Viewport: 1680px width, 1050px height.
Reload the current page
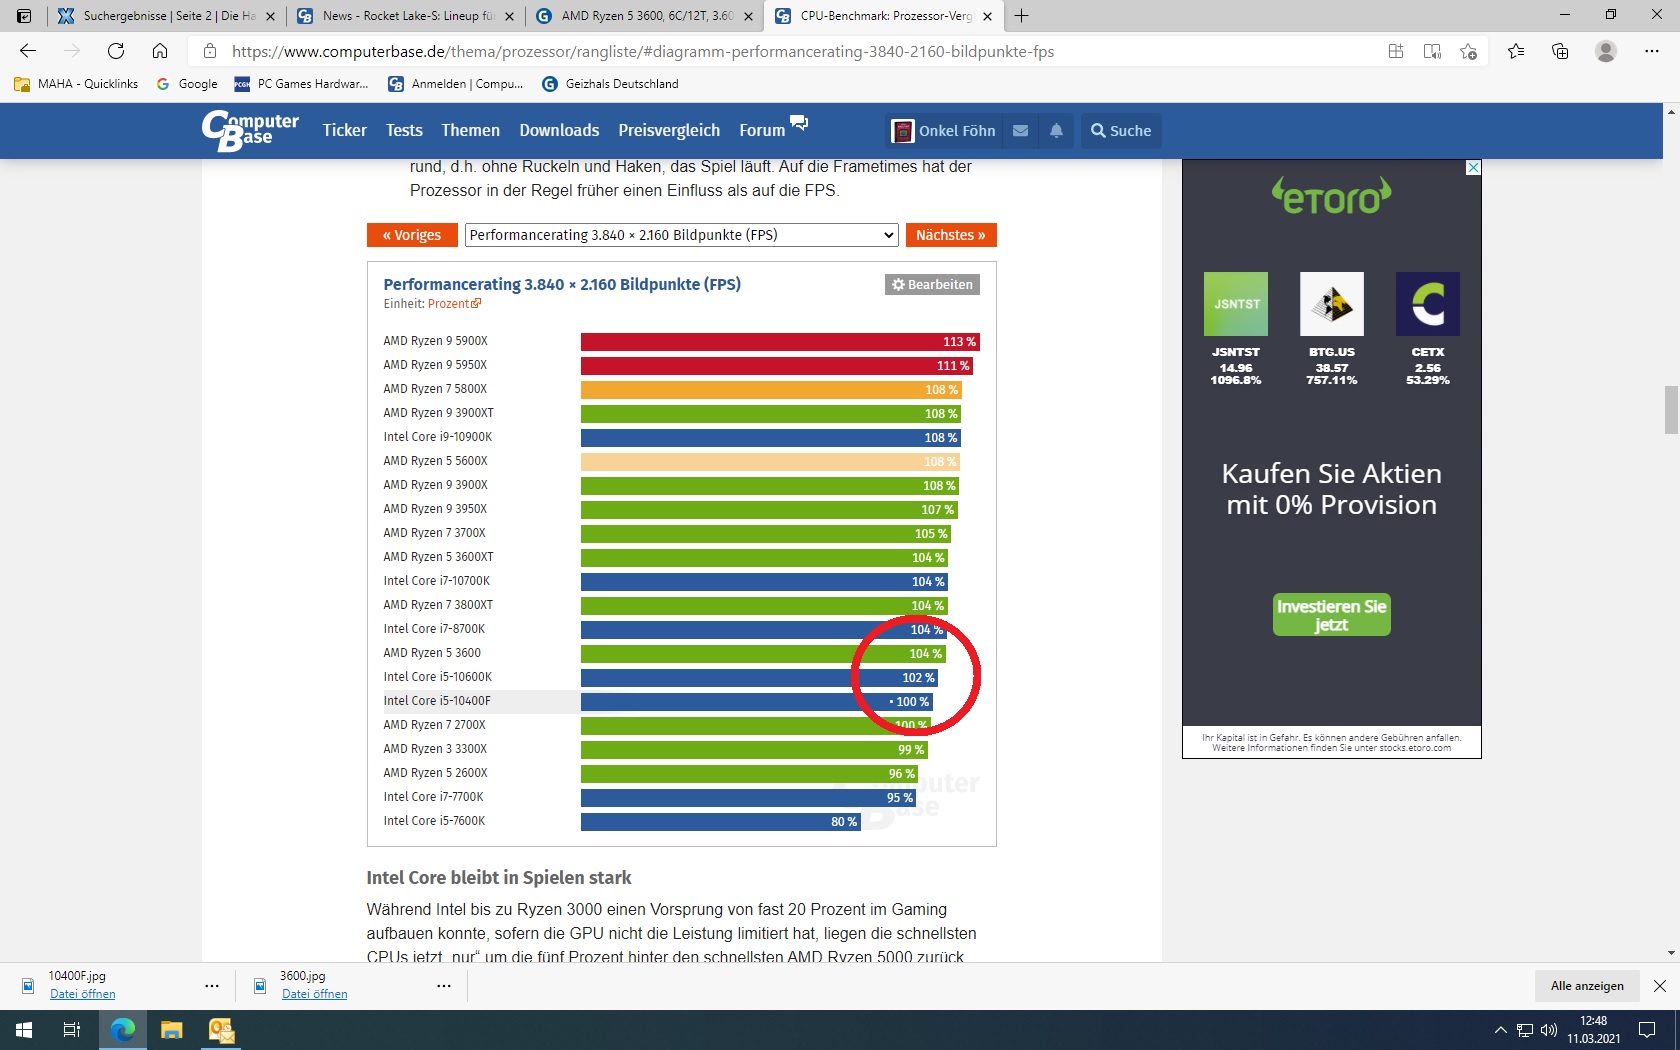pos(116,51)
